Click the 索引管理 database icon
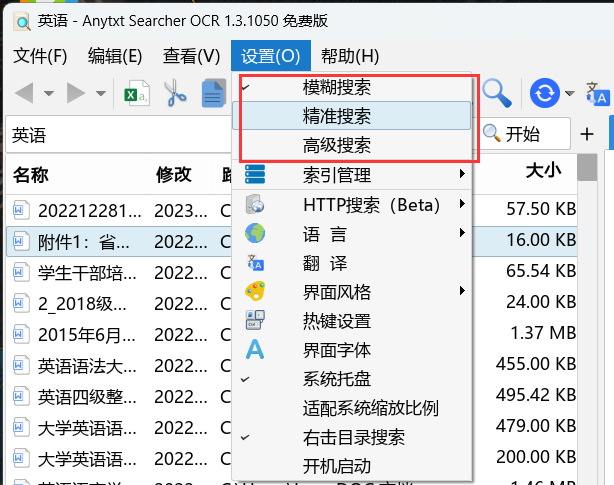 tap(255, 174)
